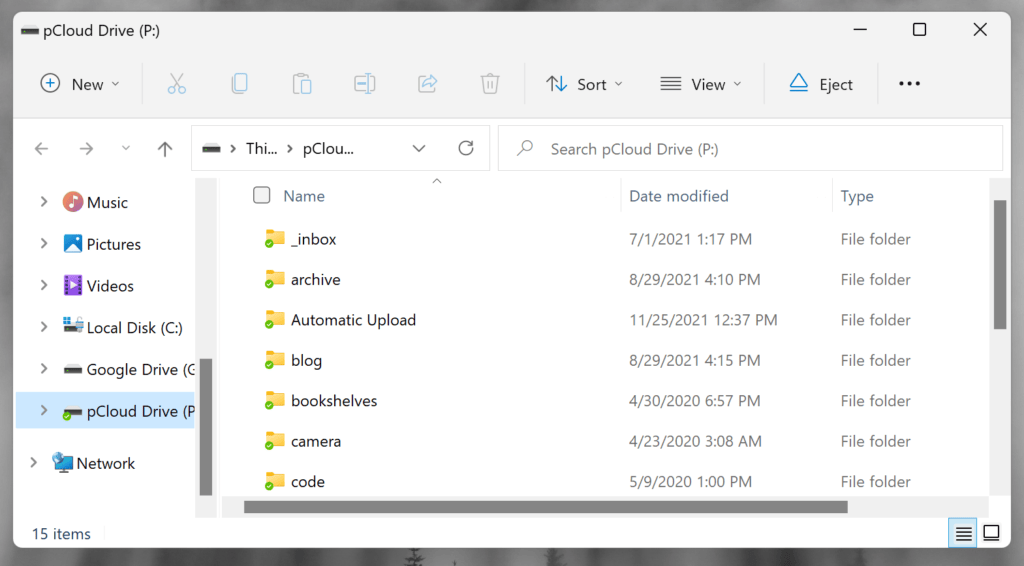Screen dimensions: 1024x566
Task: Open the address bar history dropdown
Action: coord(419,149)
